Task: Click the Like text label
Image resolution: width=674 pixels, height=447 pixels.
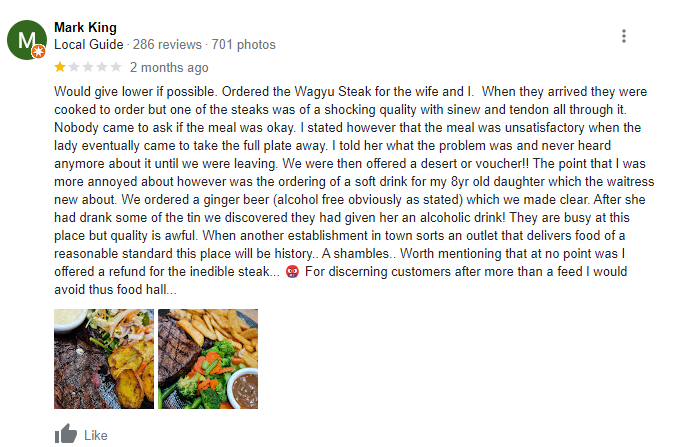Action: [95, 435]
